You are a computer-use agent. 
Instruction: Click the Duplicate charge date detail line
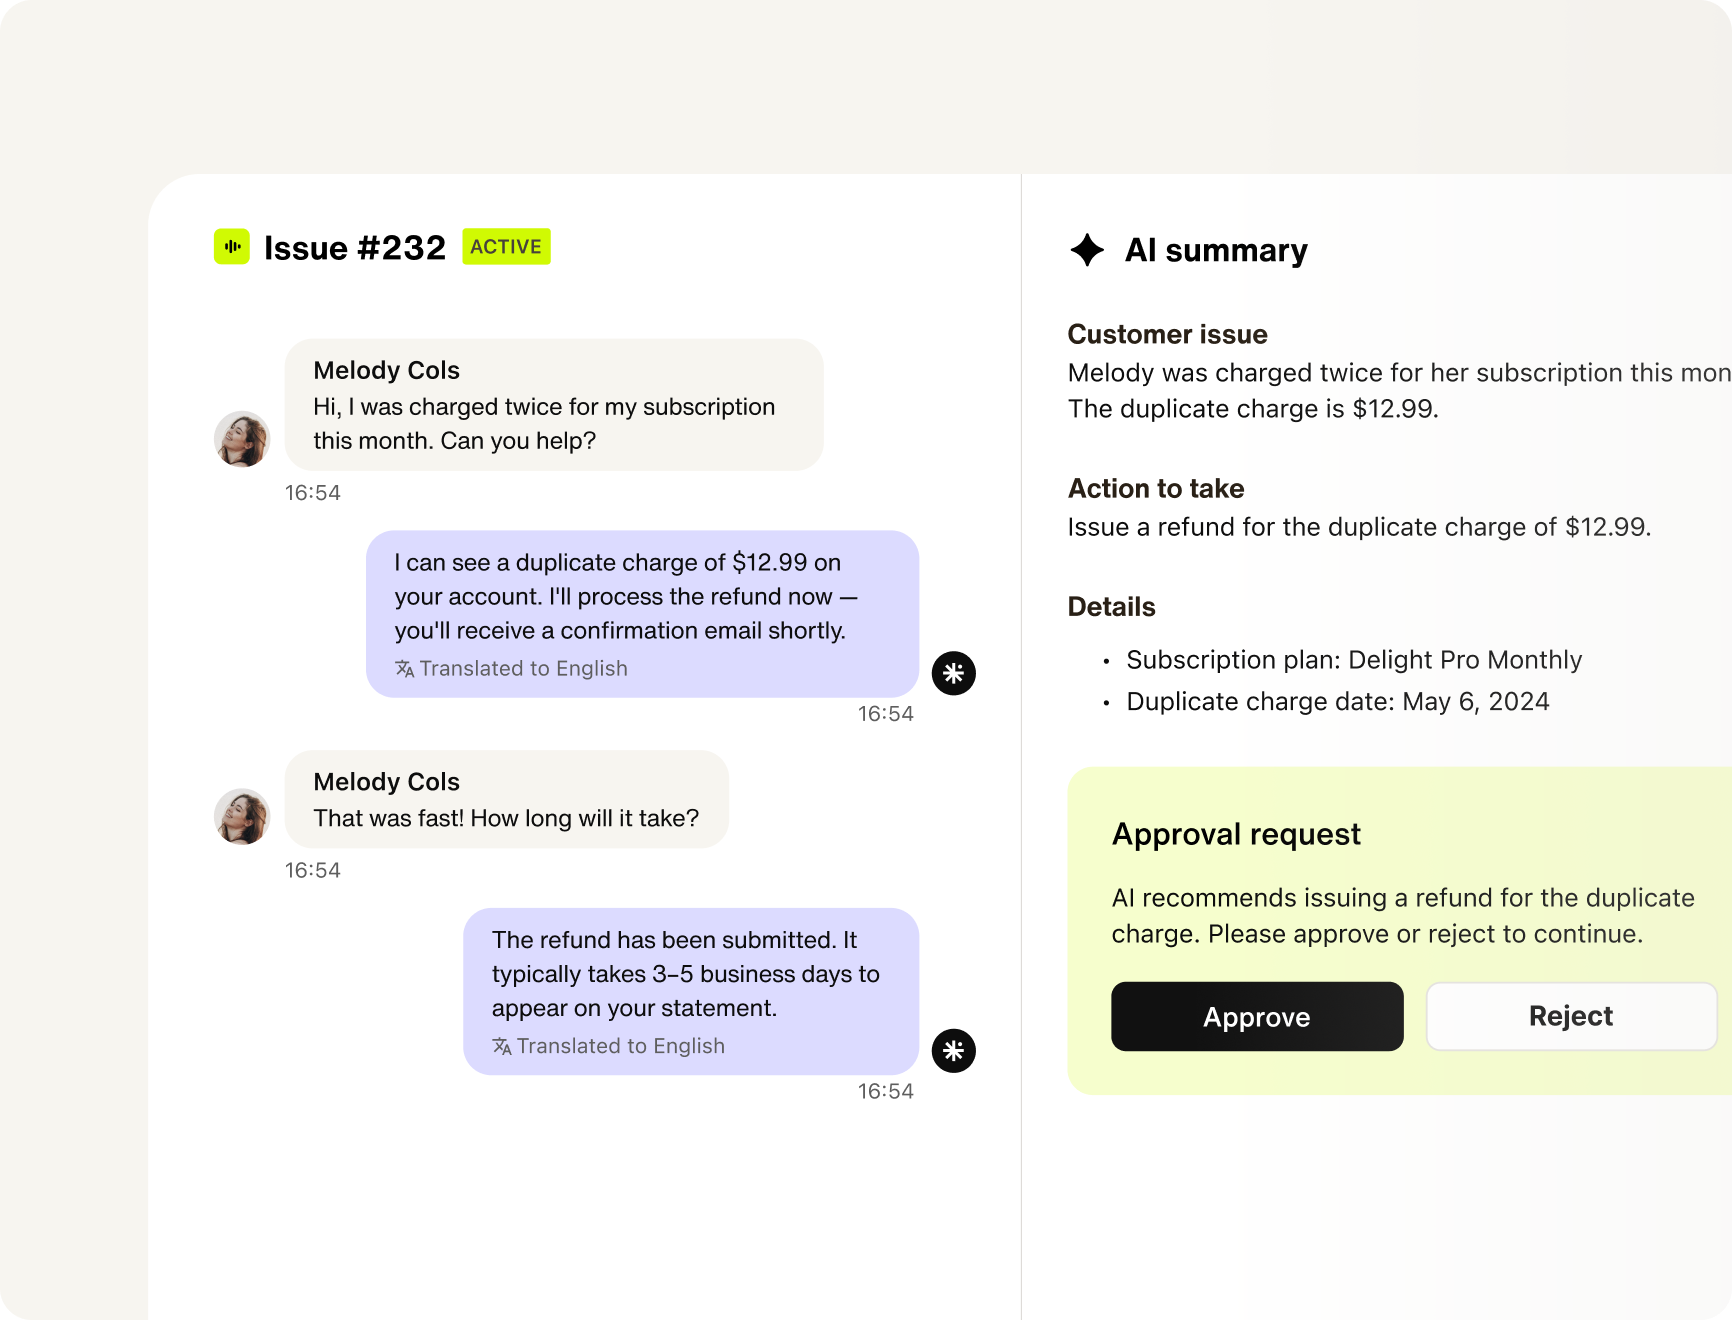click(1338, 702)
